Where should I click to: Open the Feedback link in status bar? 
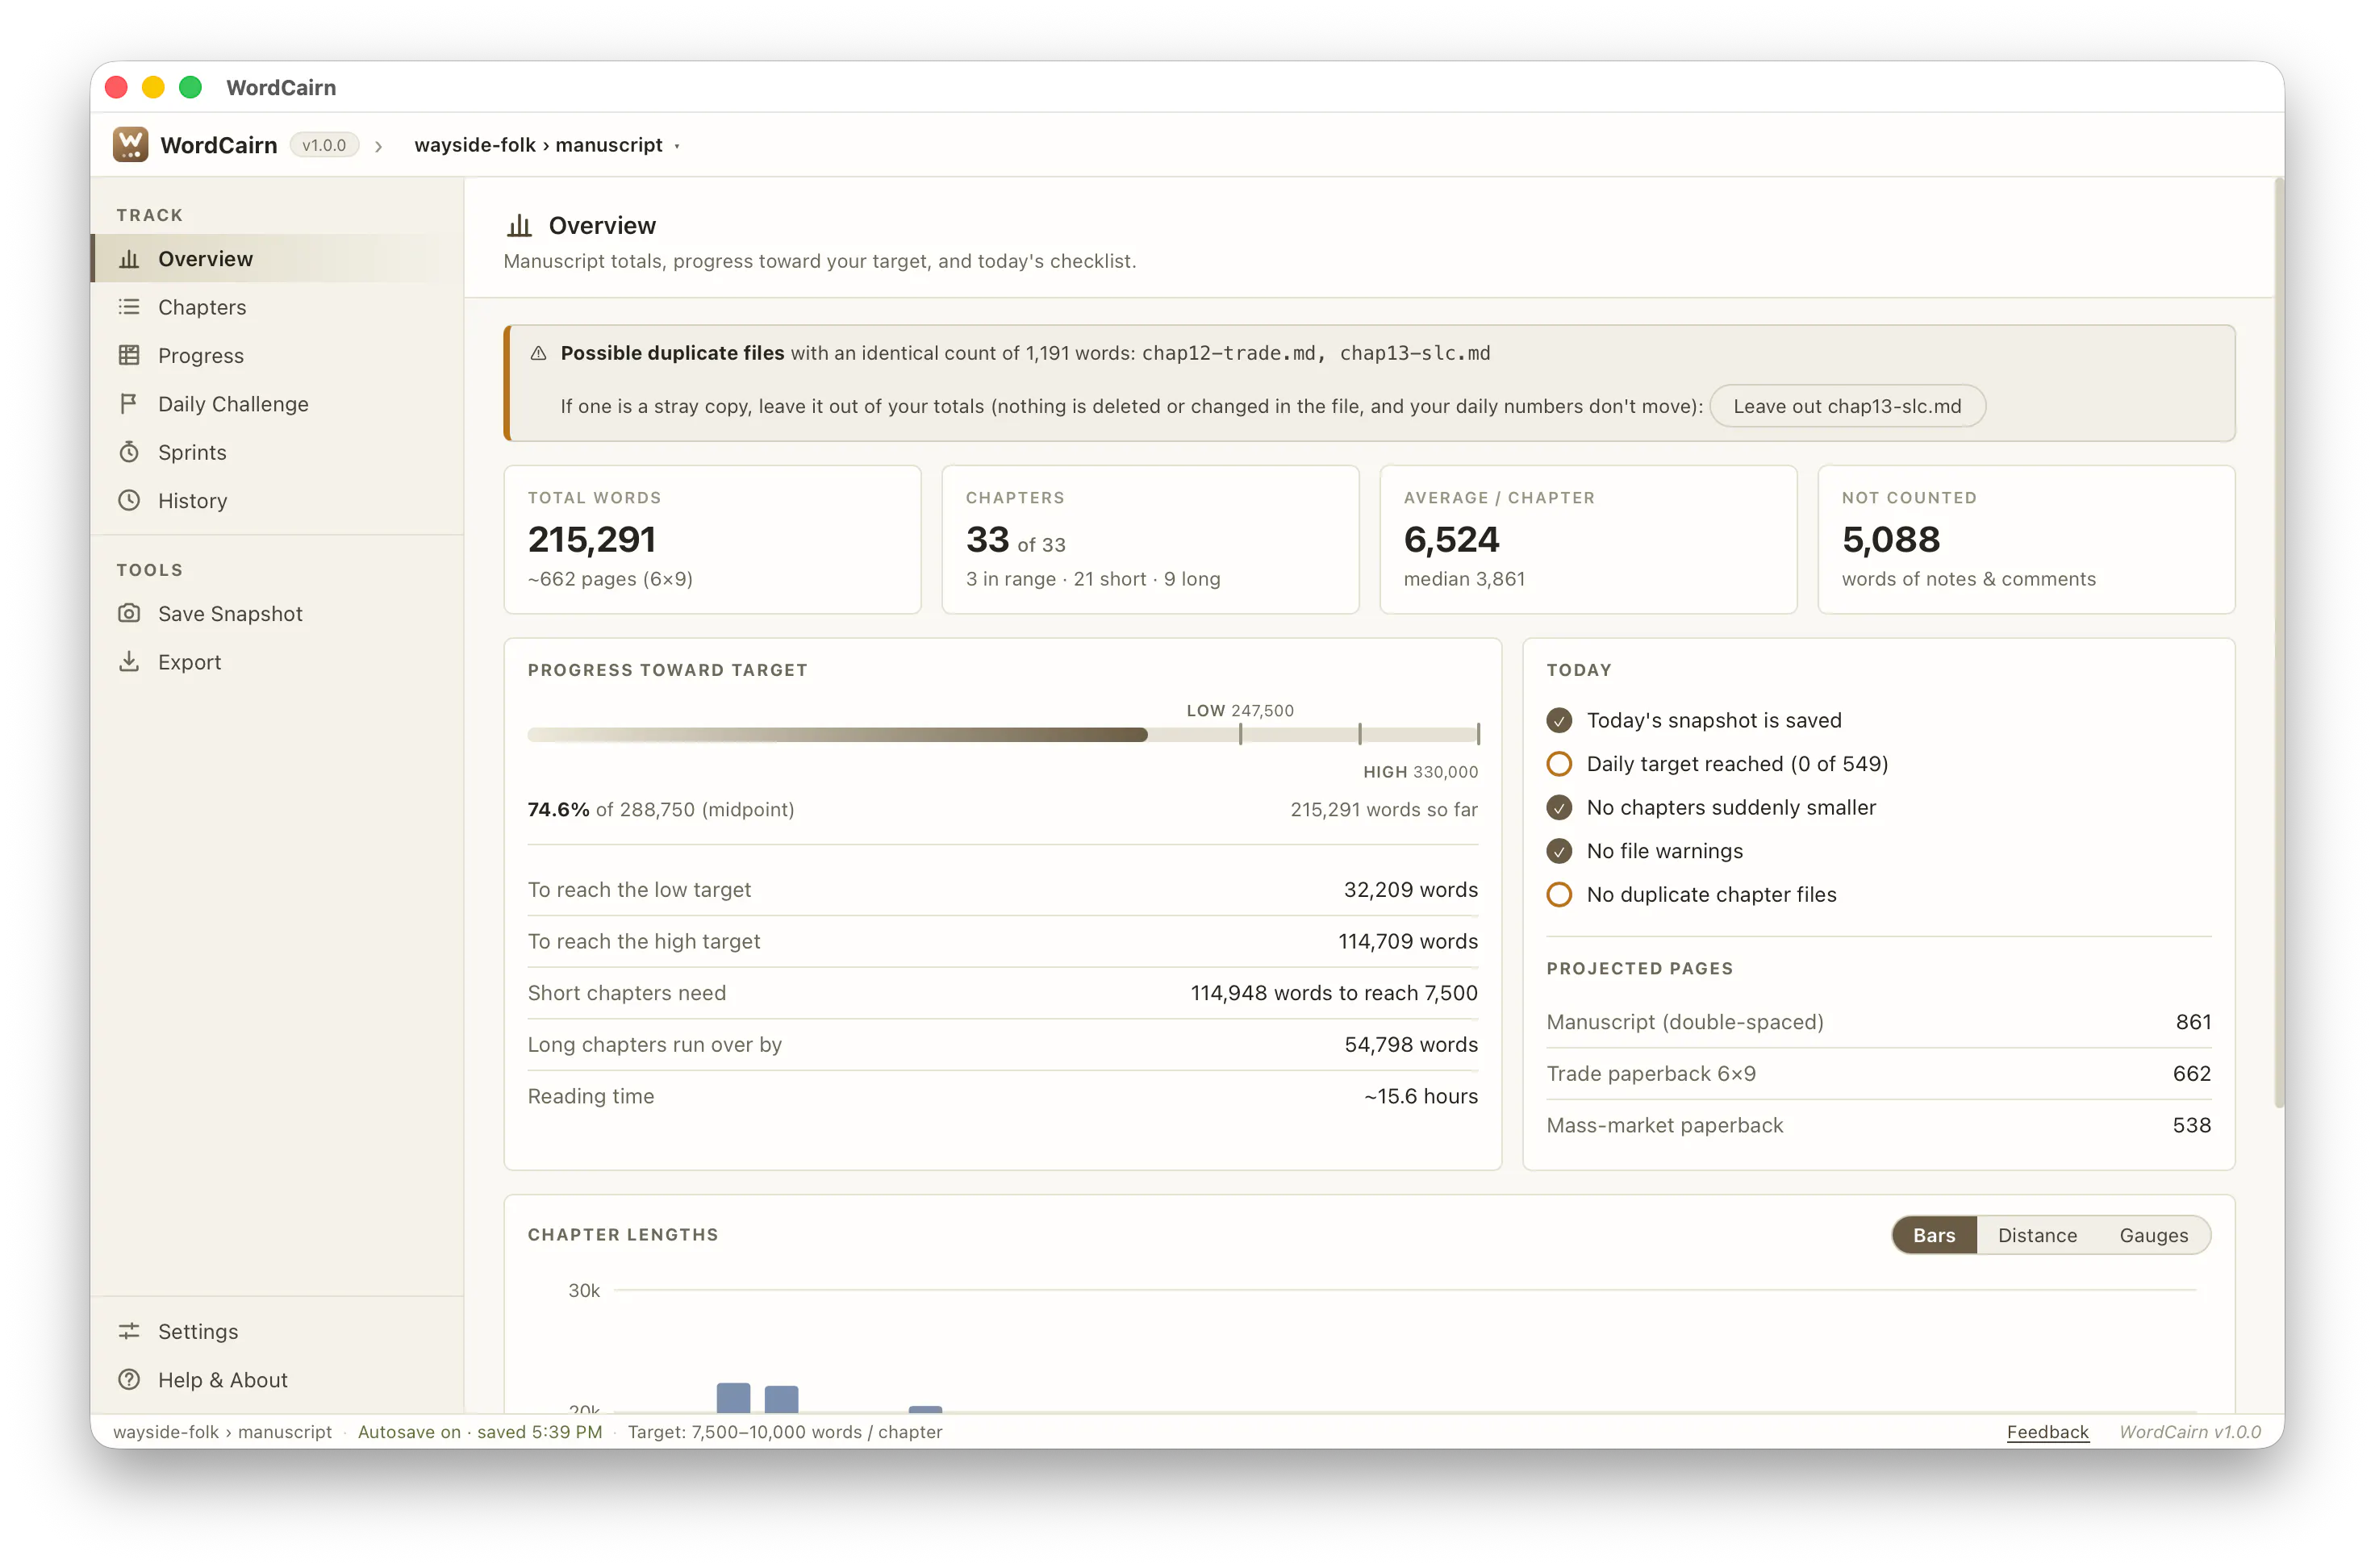pos(2047,1432)
